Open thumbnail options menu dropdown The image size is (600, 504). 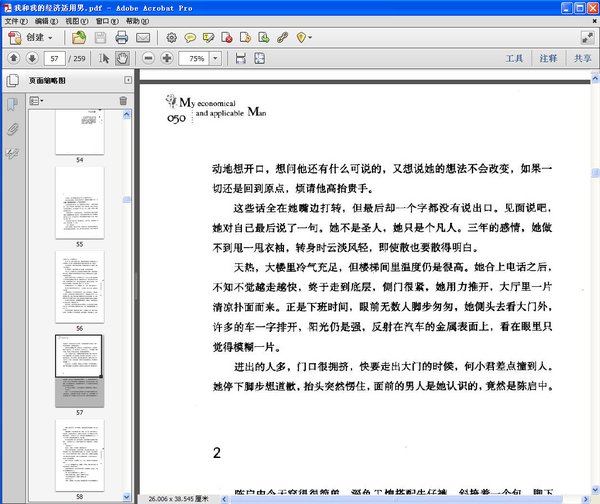(x=36, y=101)
